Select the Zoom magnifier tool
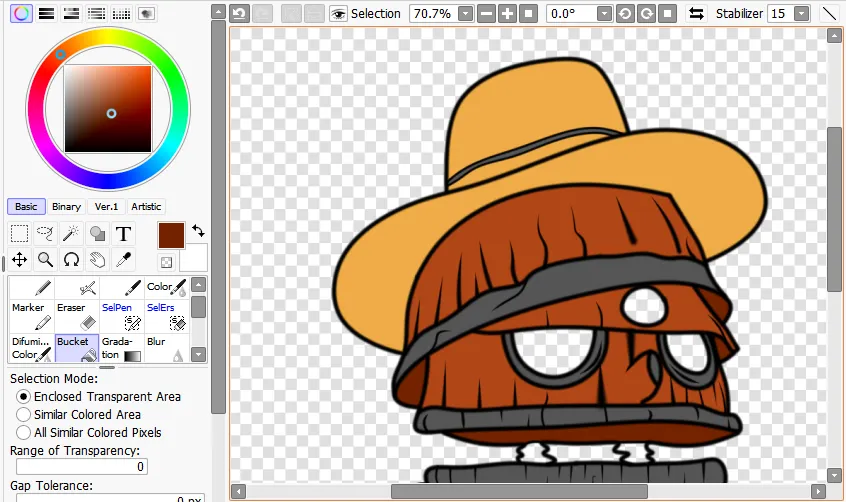846x502 pixels. pyautogui.click(x=45, y=260)
